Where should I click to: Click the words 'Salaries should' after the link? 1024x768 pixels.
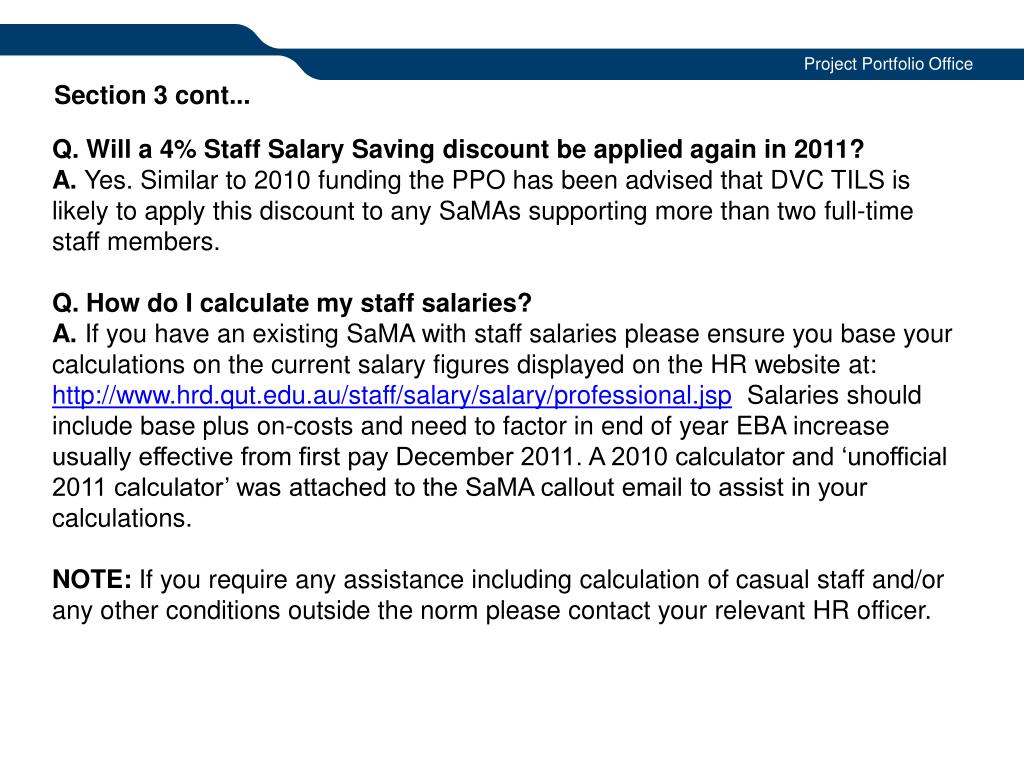[x=834, y=396]
